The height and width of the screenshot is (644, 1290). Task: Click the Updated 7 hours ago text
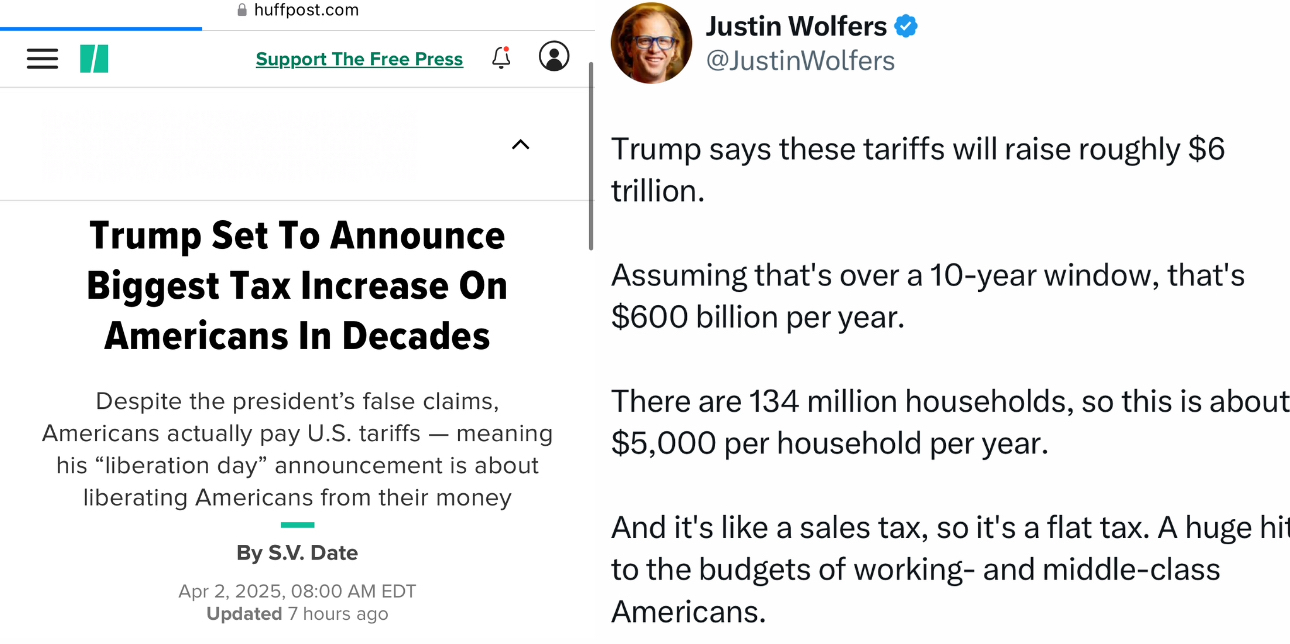tap(297, 614)
